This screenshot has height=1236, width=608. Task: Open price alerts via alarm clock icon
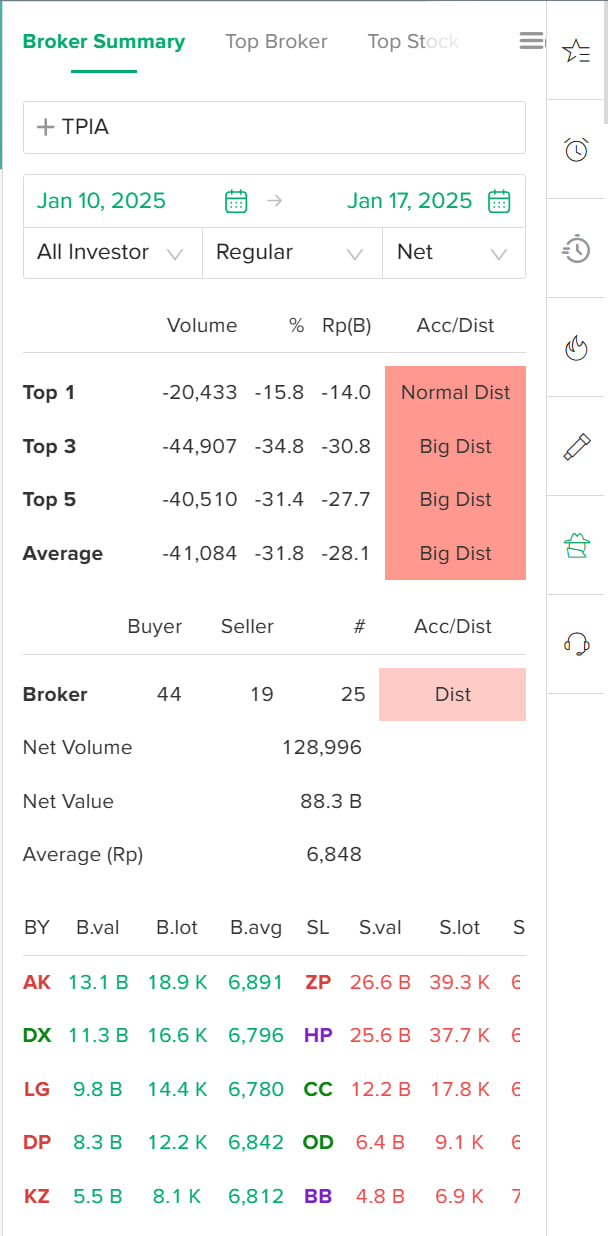(x=576, y=150)
